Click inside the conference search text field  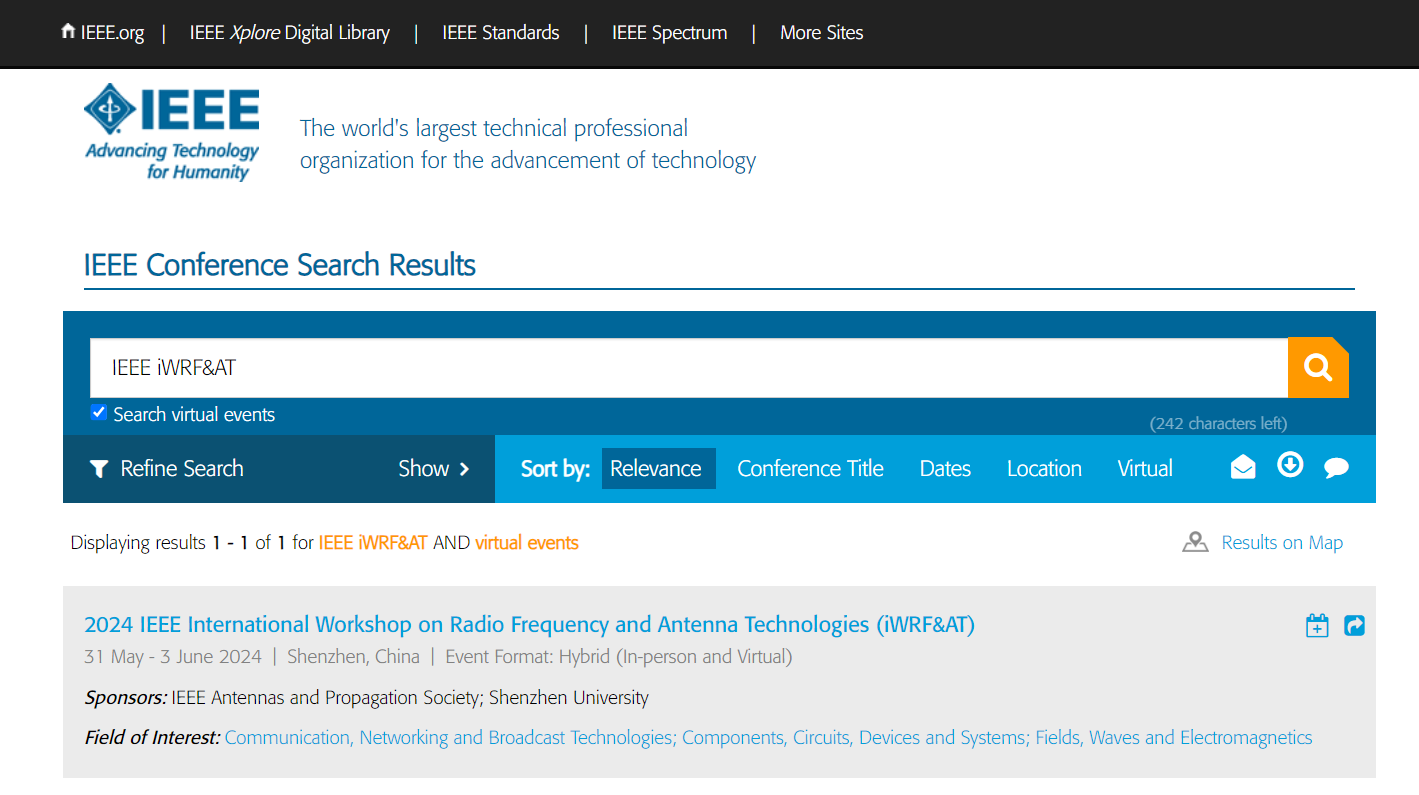coord(688,368)
